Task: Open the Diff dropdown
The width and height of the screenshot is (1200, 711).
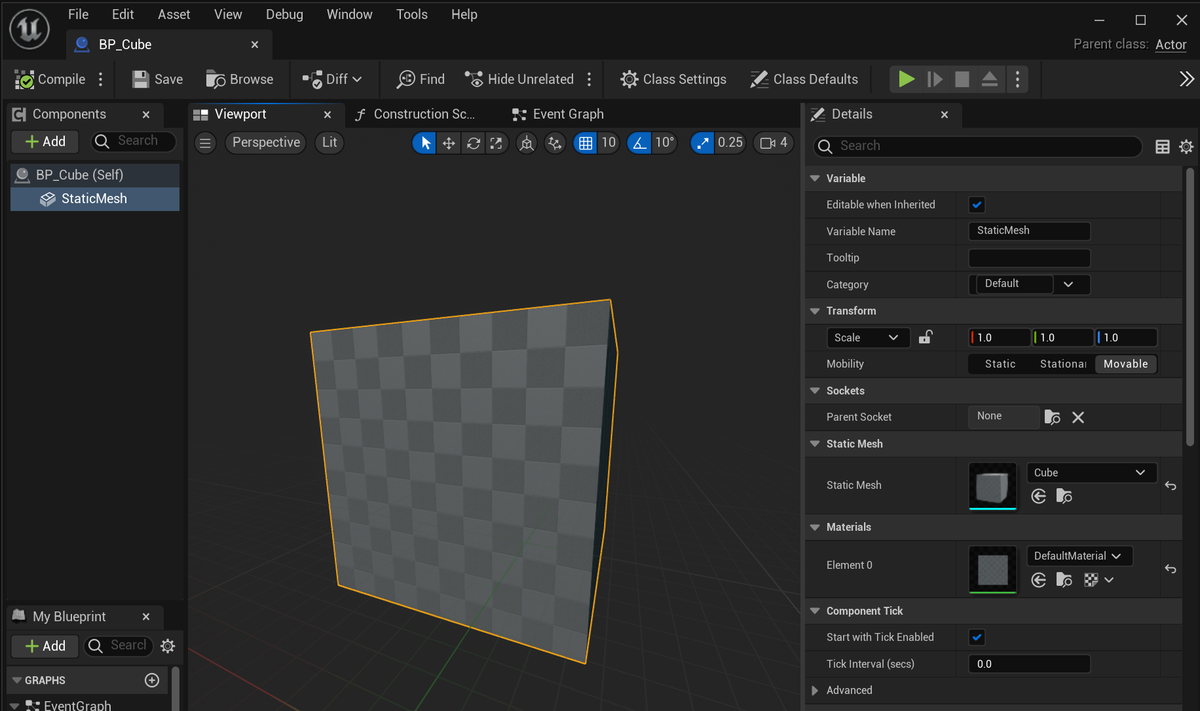Action: click(x=332, y=79)
